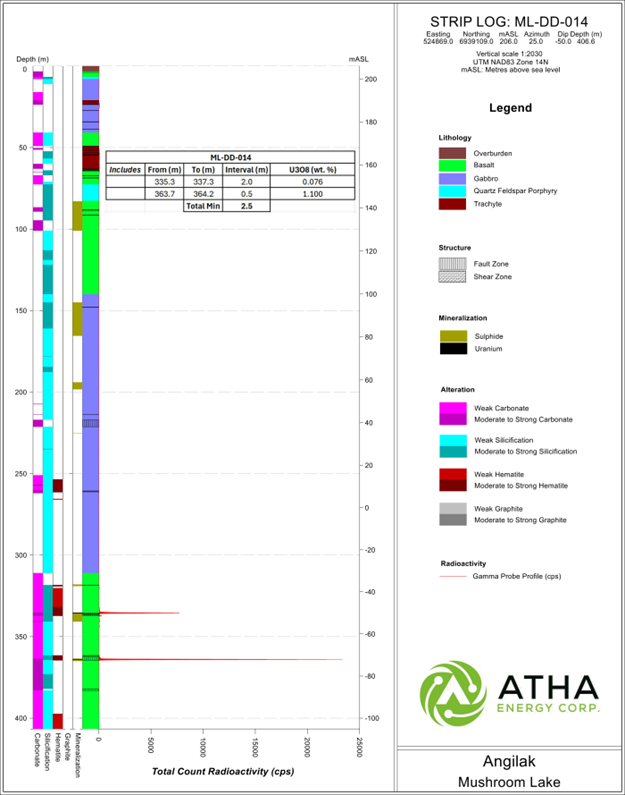Select the Sulphide olive legend swatch
This screenshot has height=795, width=625.
(452, 335)
